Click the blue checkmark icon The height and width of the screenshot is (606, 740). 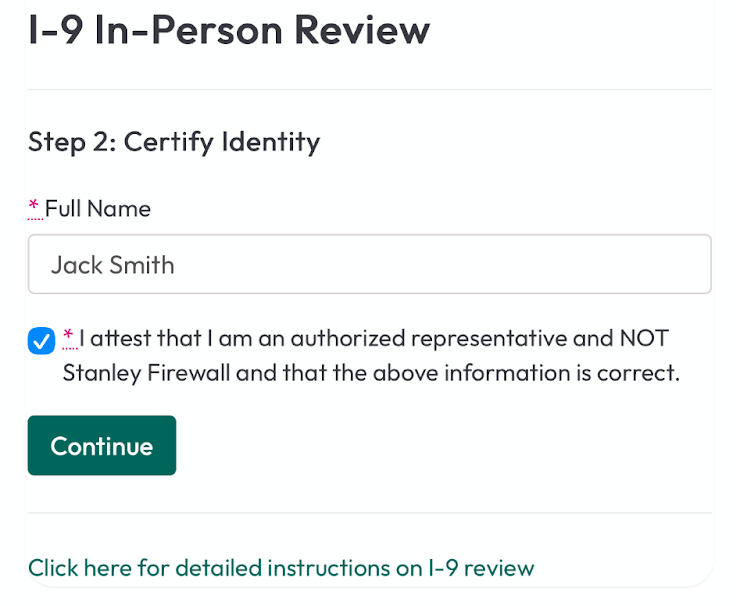click(x=41, y=341)
